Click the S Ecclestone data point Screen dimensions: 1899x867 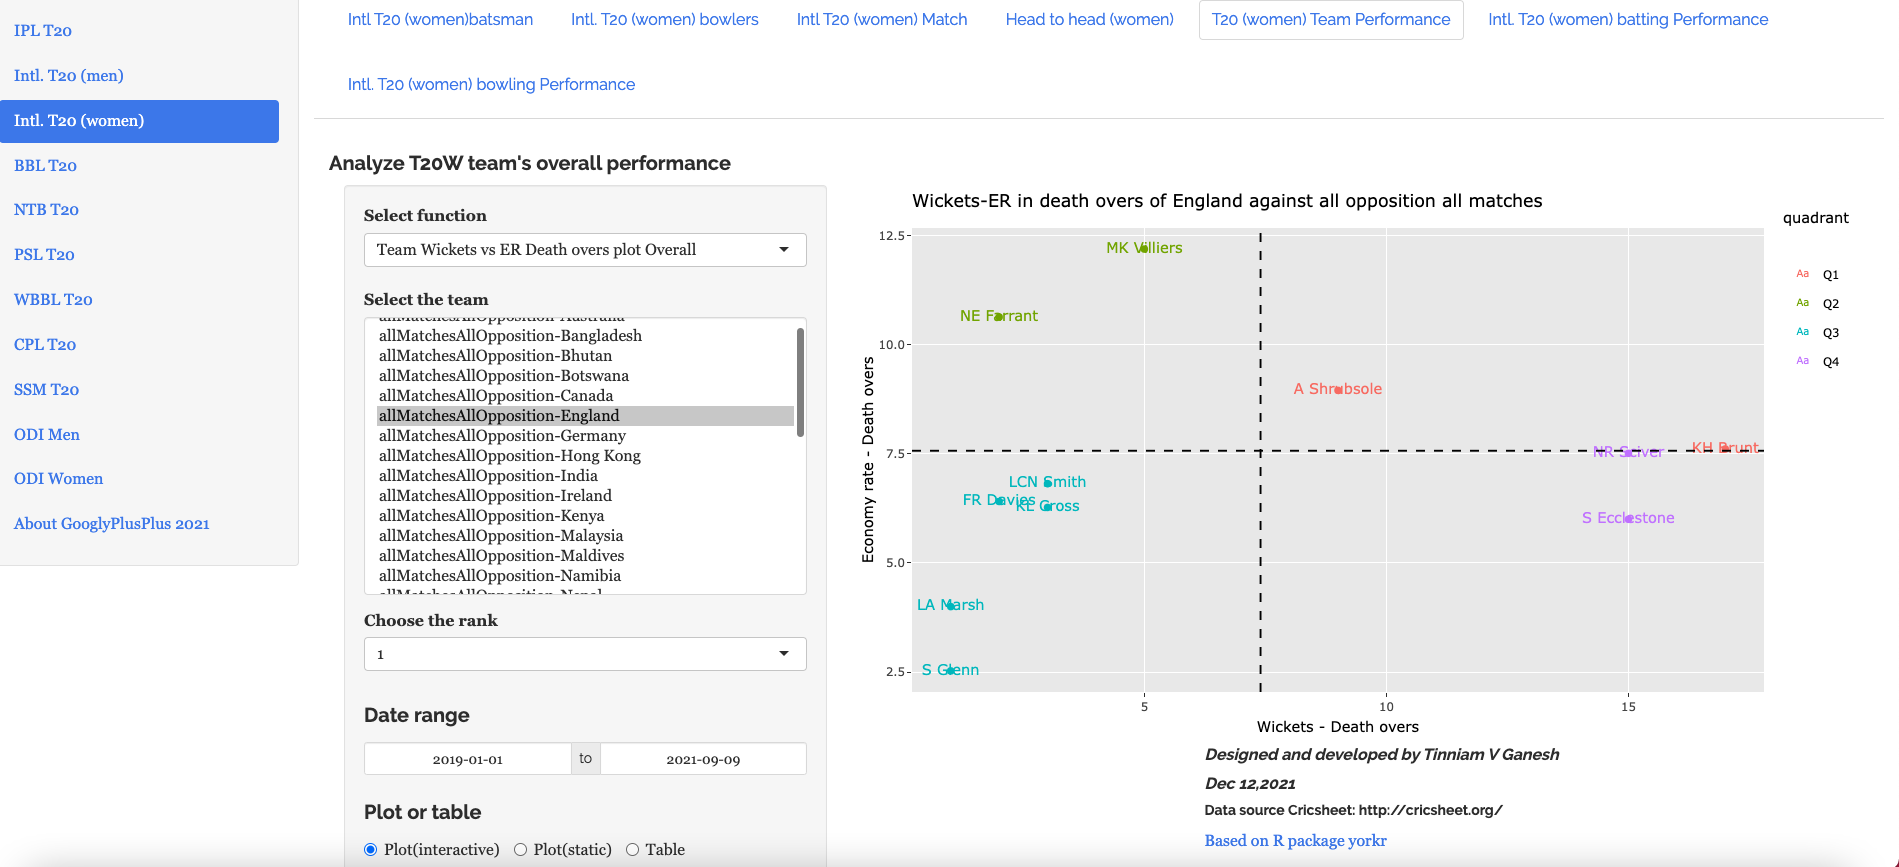pyautogui.click(x=1628, y=518)
